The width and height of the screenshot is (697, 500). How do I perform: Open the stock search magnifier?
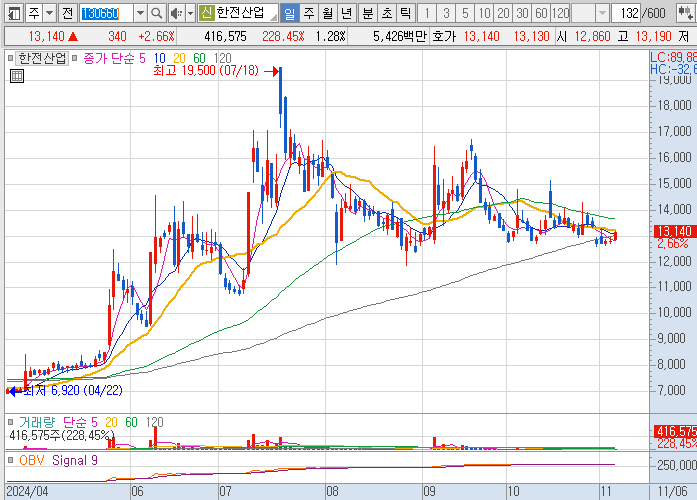(156, 13)
